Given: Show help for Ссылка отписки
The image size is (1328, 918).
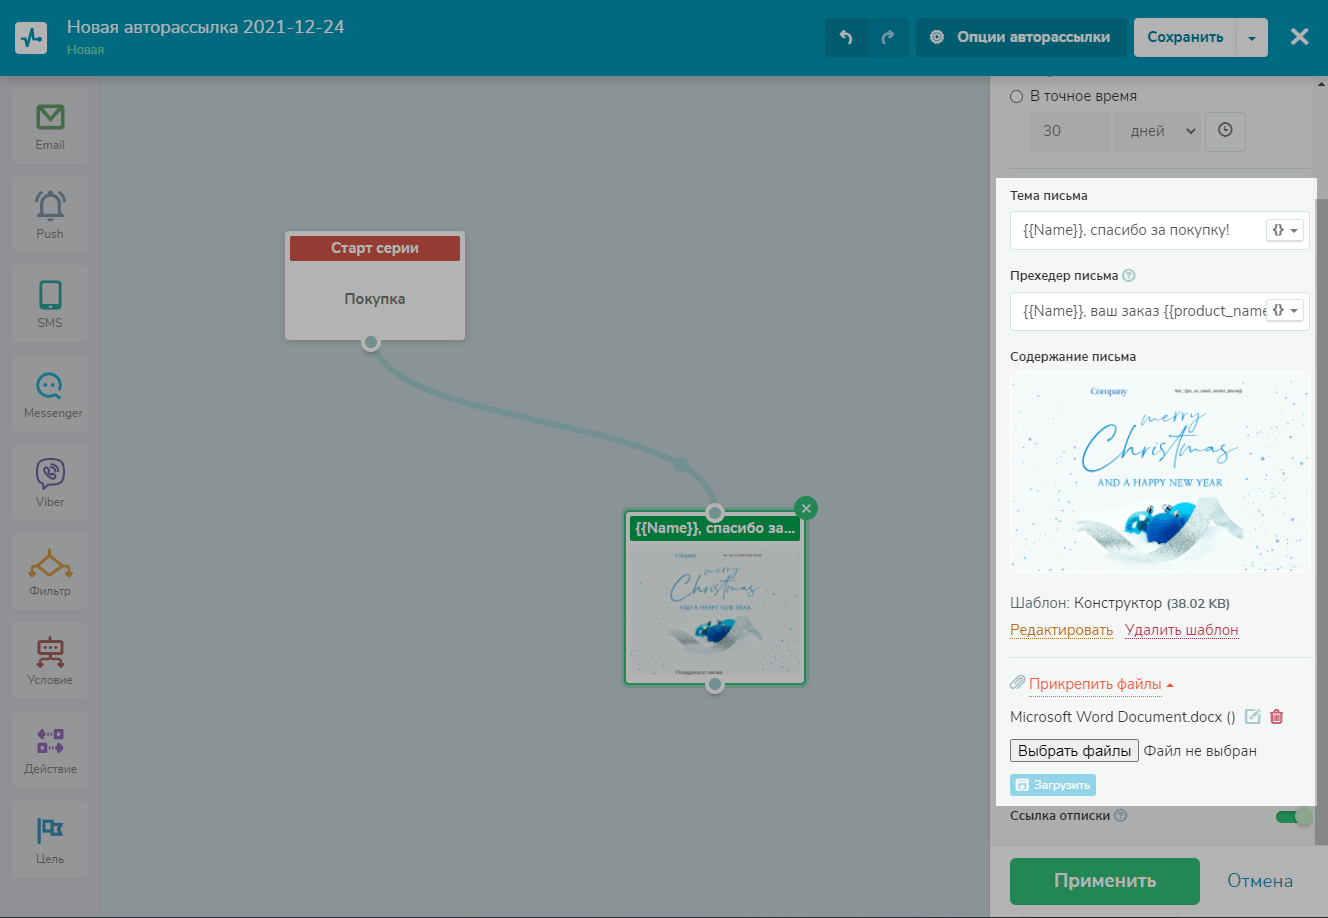Looking at the screenshot, I should pyautogui.click(x=1121, y=815).
